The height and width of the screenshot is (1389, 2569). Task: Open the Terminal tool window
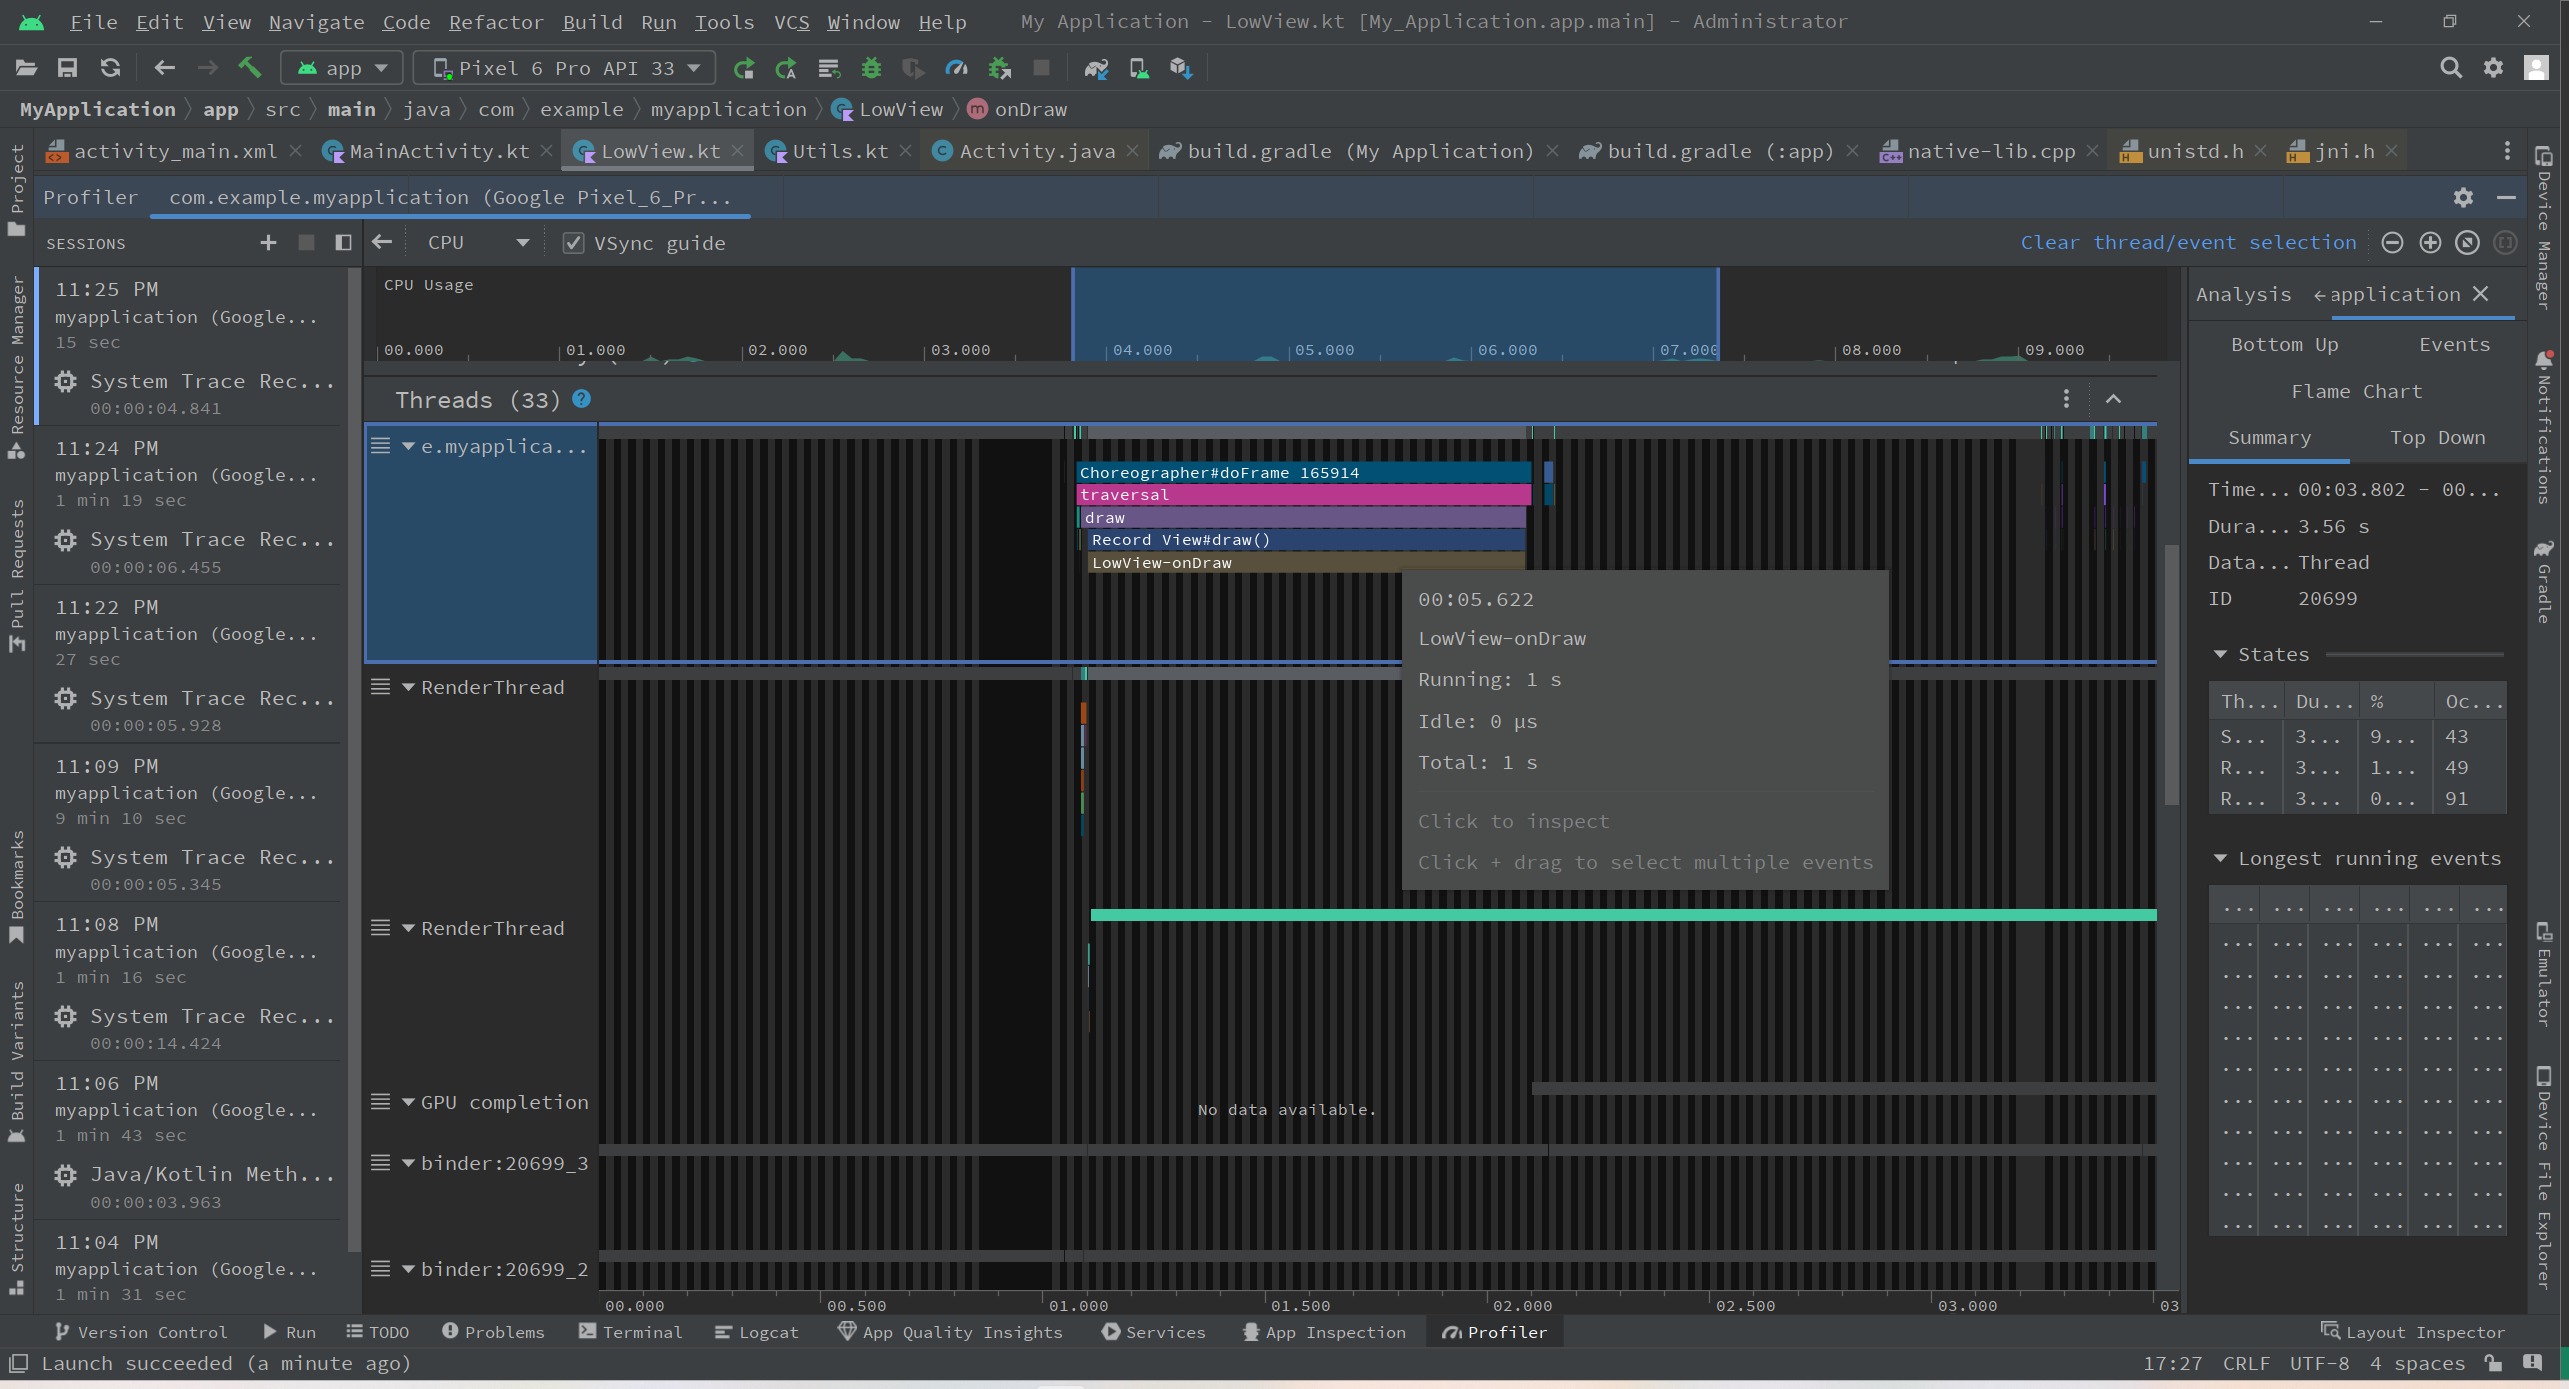(630, 1332)
